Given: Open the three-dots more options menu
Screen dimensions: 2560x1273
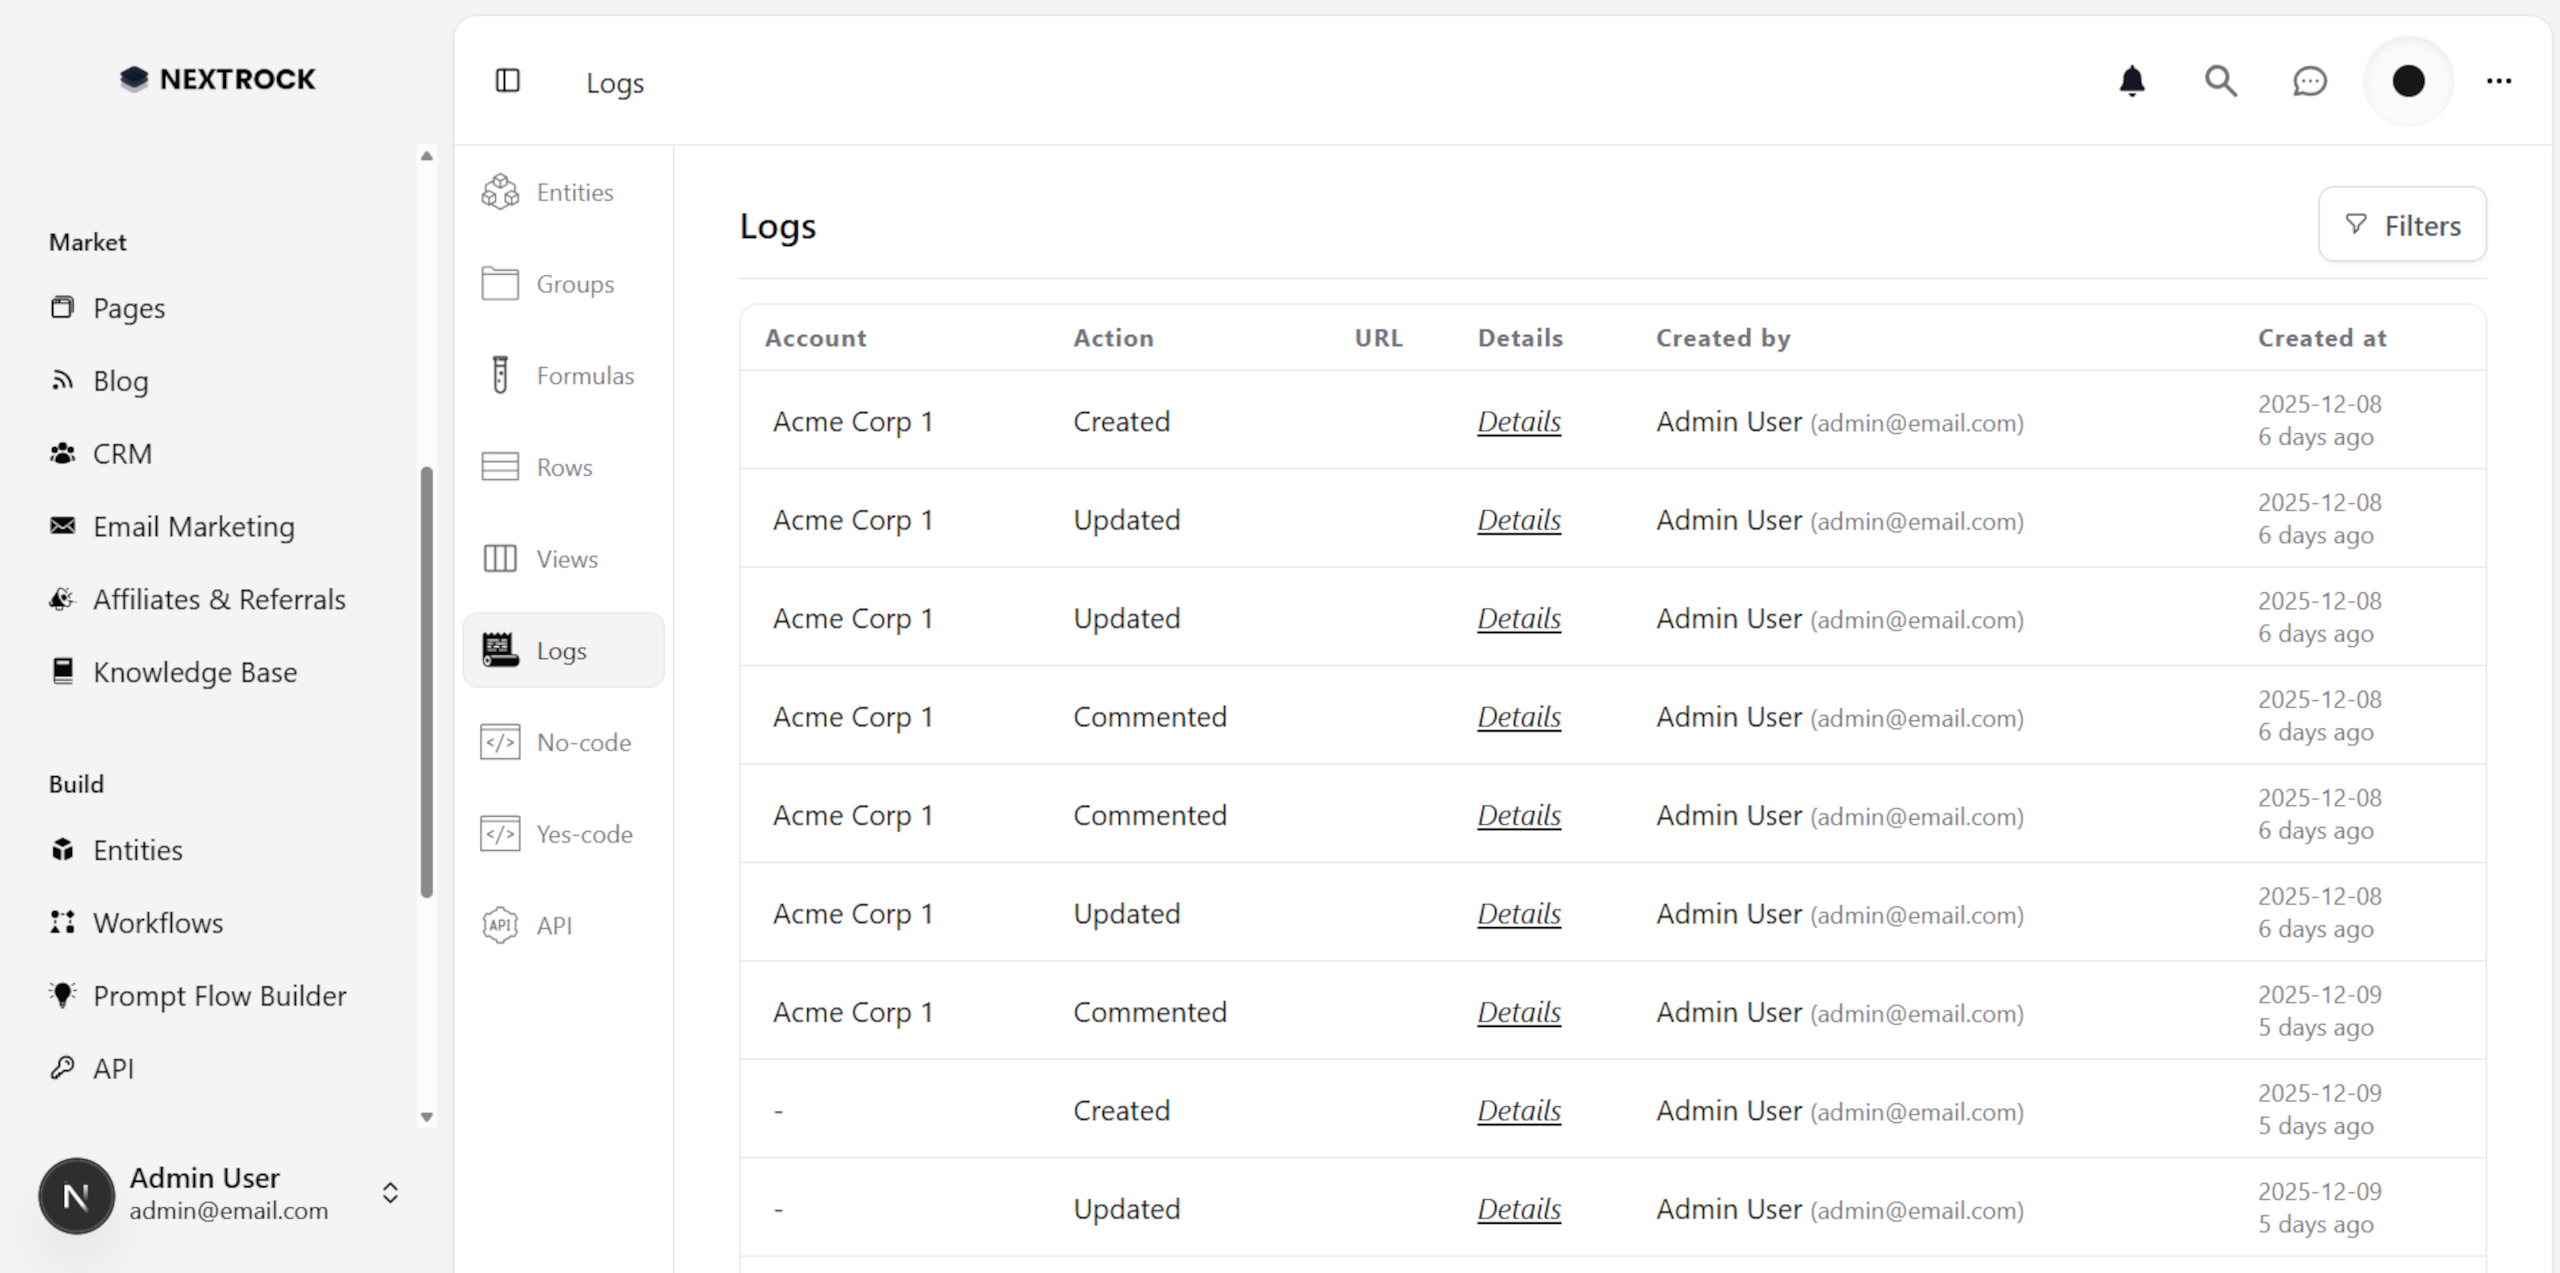Looking at the screenshot, I should click(2498, 81).
